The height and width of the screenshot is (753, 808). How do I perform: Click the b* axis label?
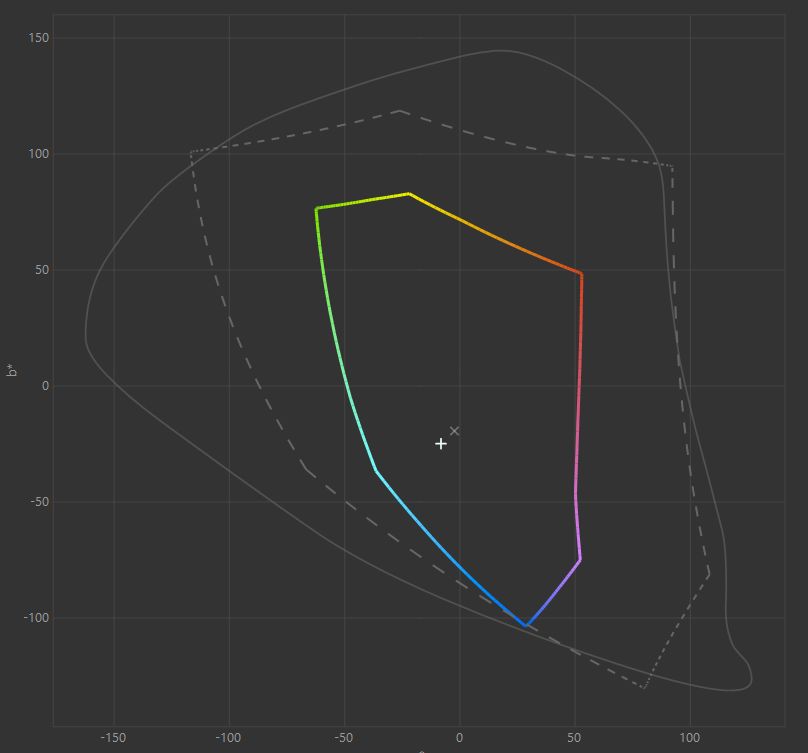click(x=12, y=370)
